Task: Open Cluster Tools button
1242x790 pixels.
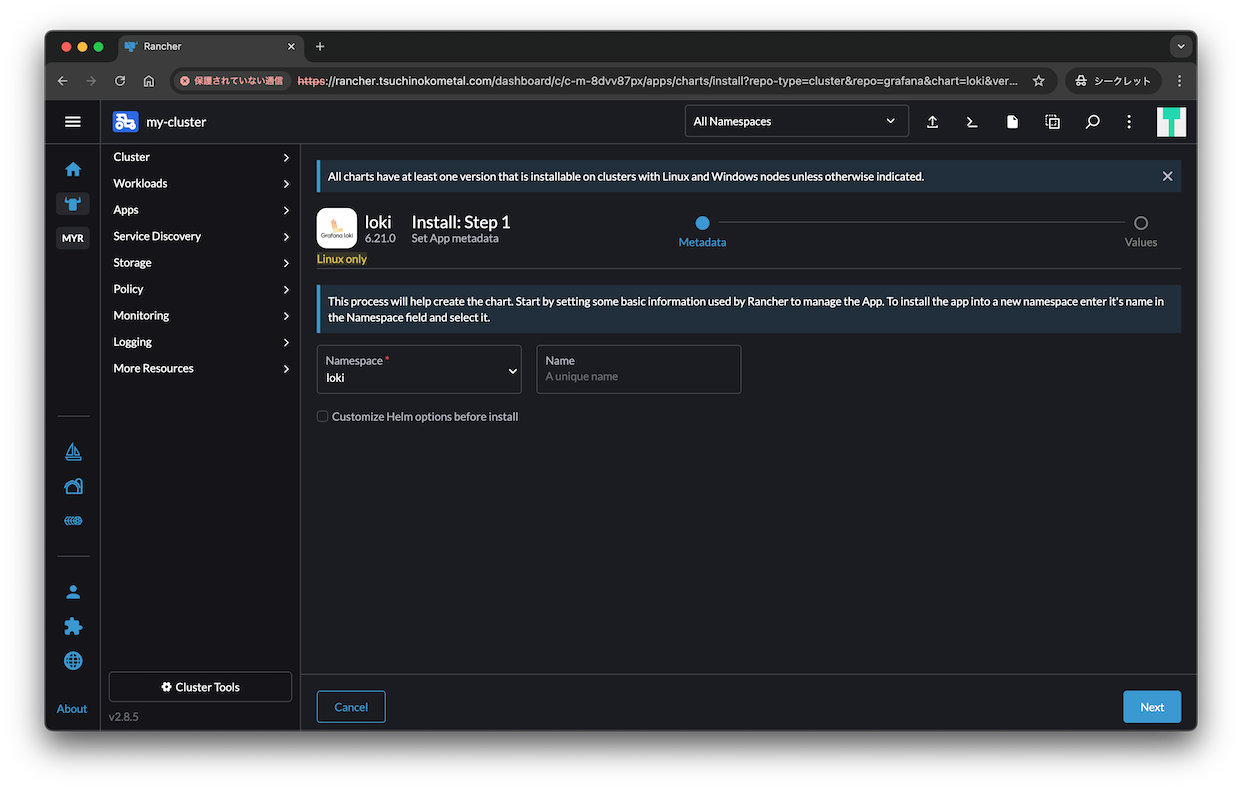Action: tap(200, 687)
